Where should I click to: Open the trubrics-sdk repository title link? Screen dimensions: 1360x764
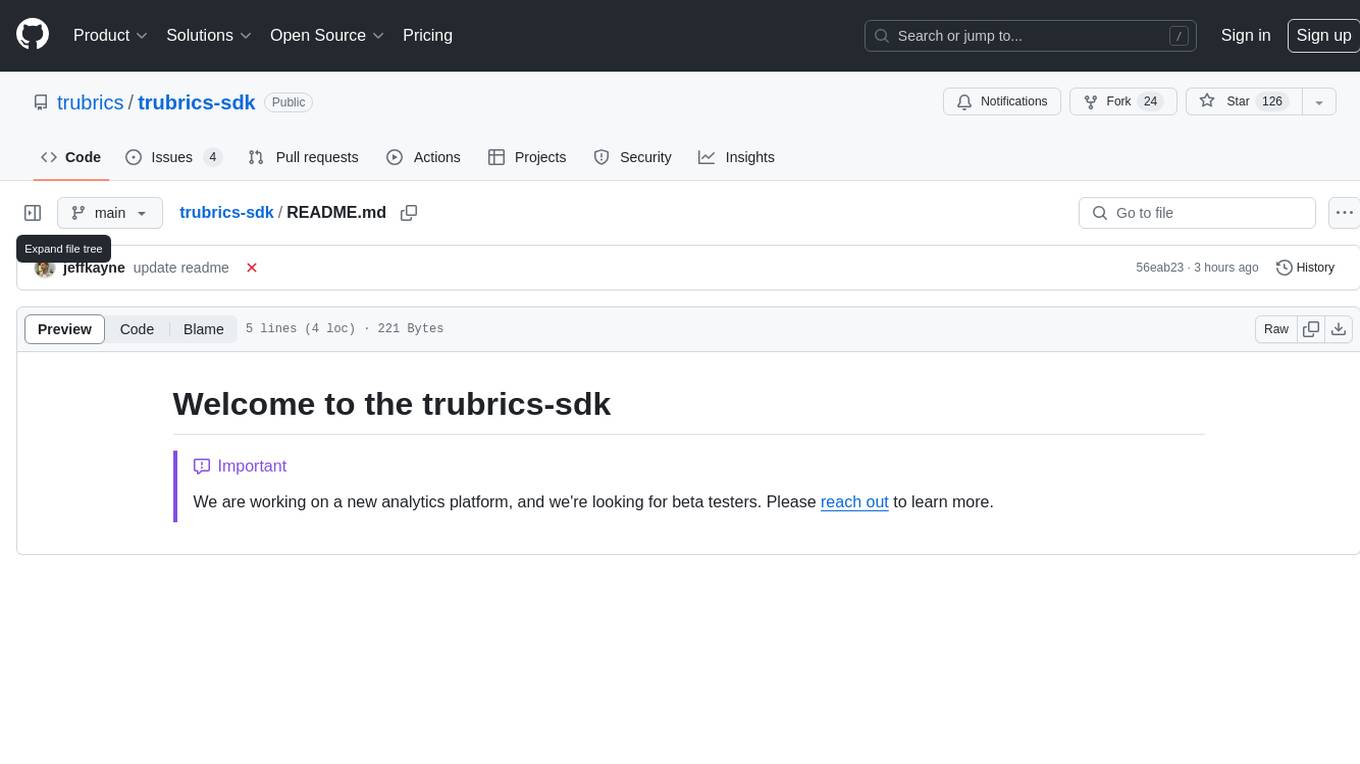click(x=196, y=102)
